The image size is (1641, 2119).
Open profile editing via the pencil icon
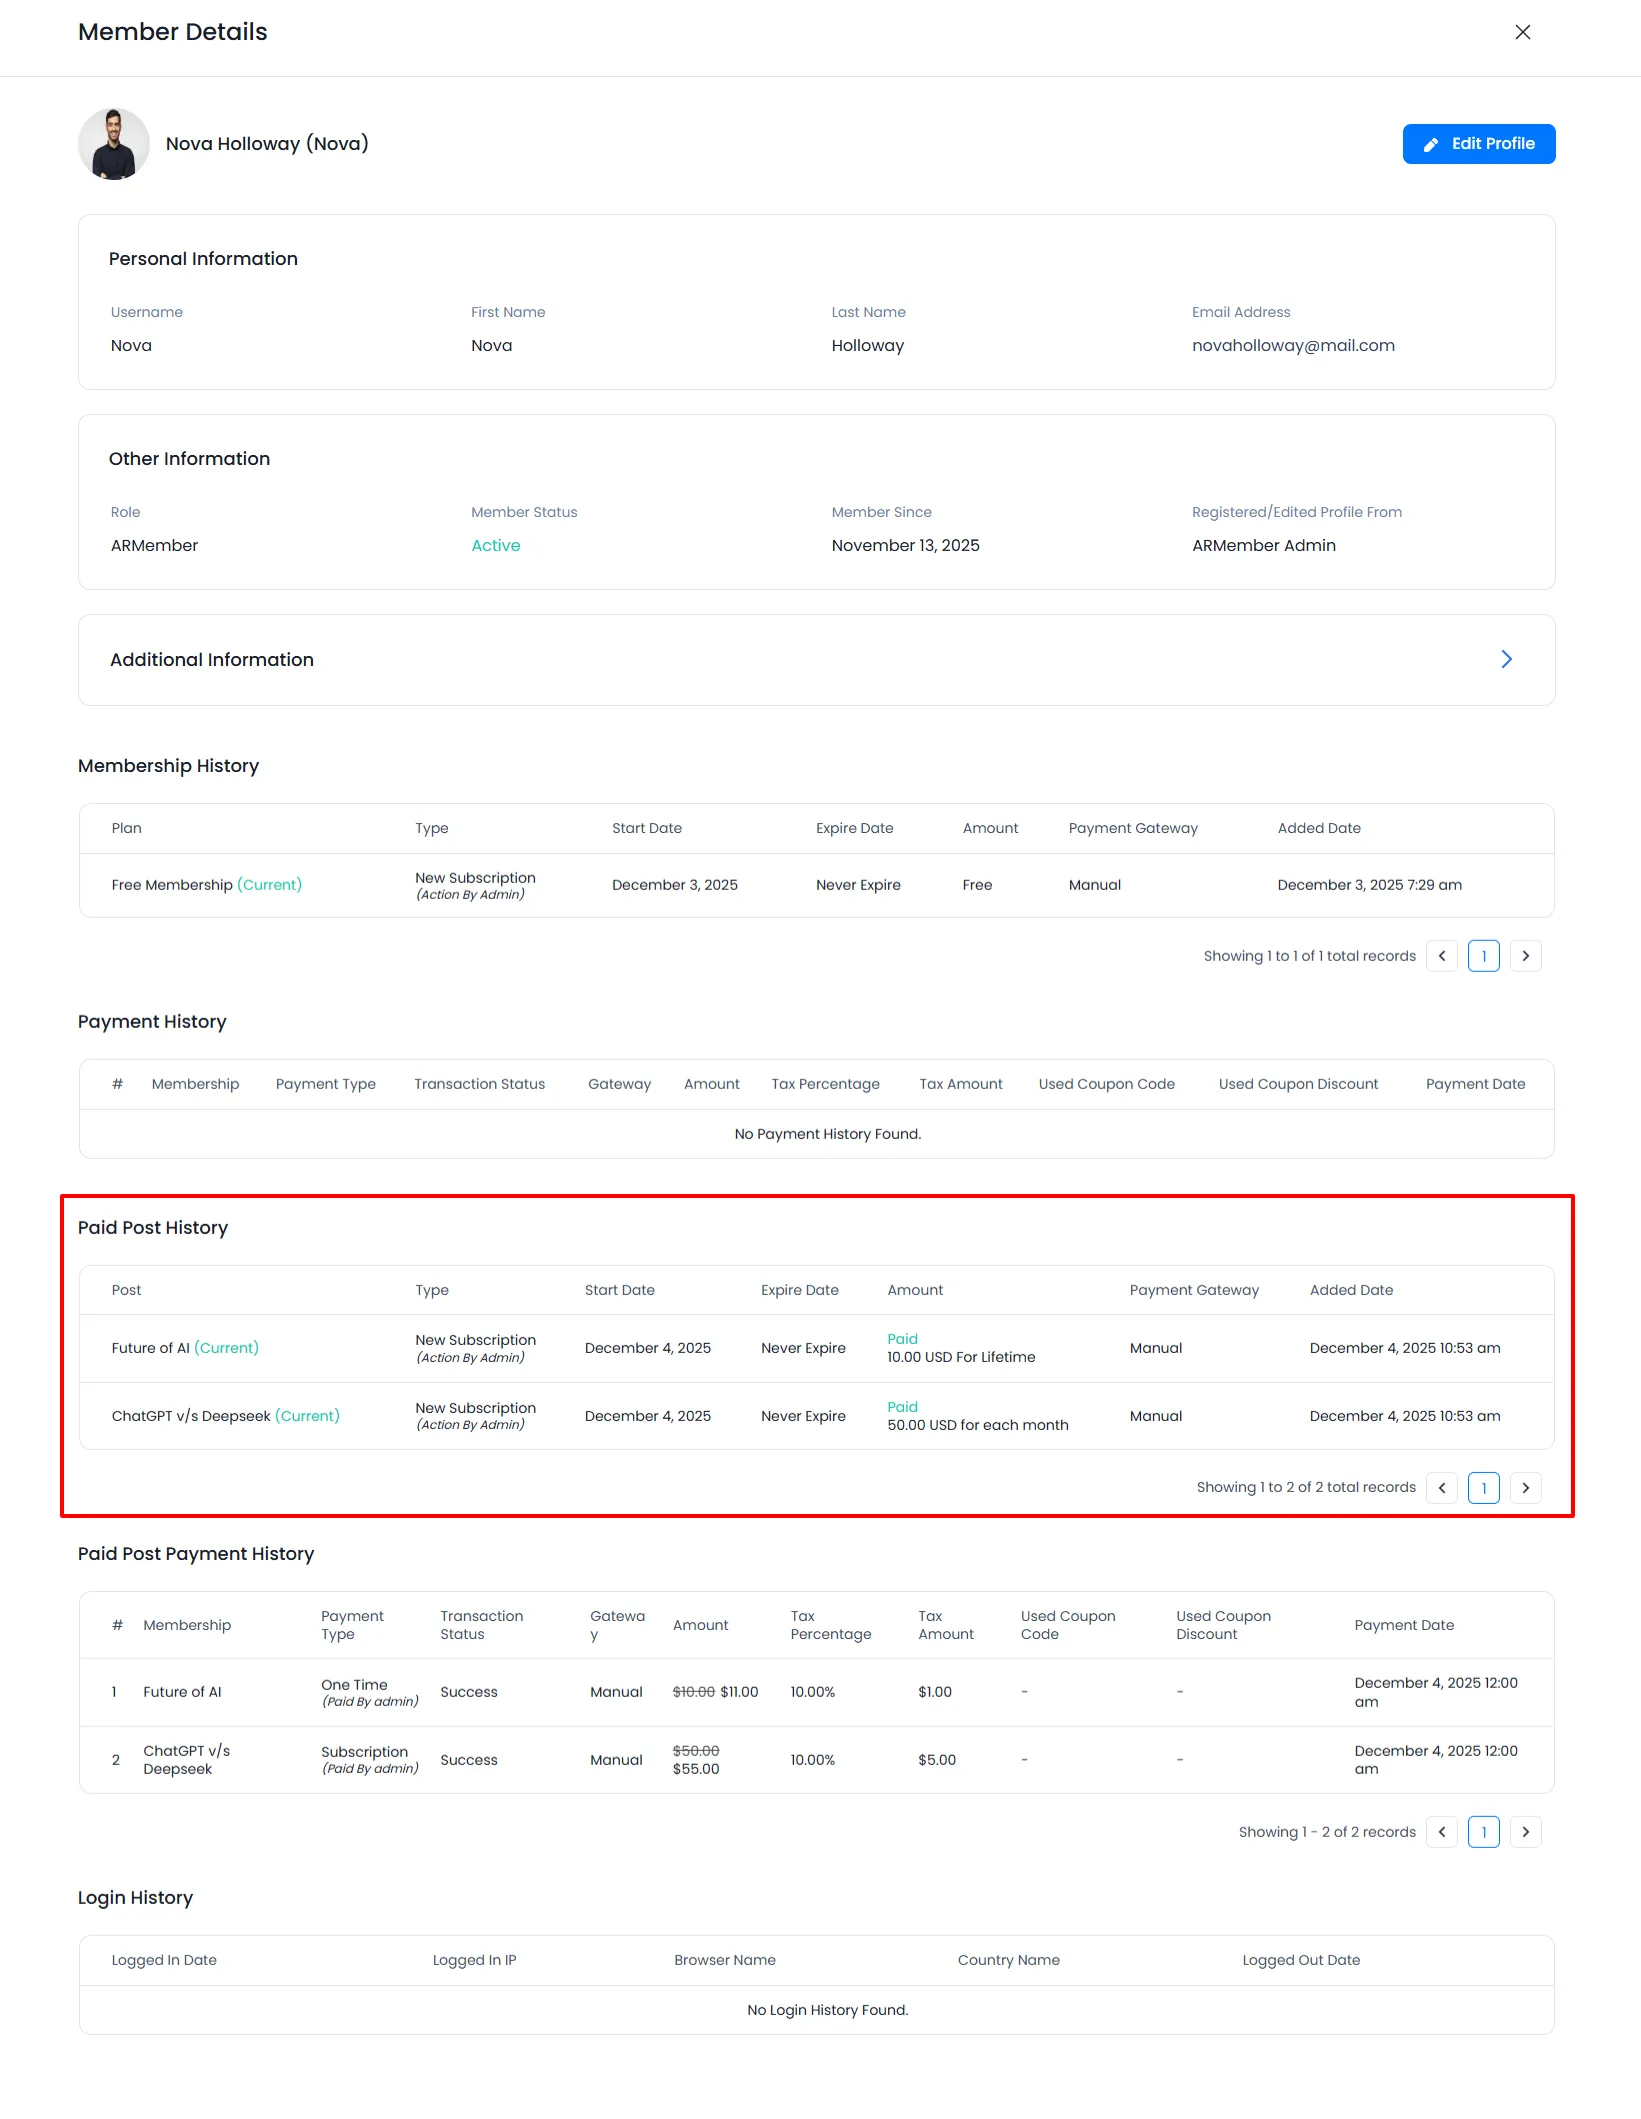[x=1431, y=143]
